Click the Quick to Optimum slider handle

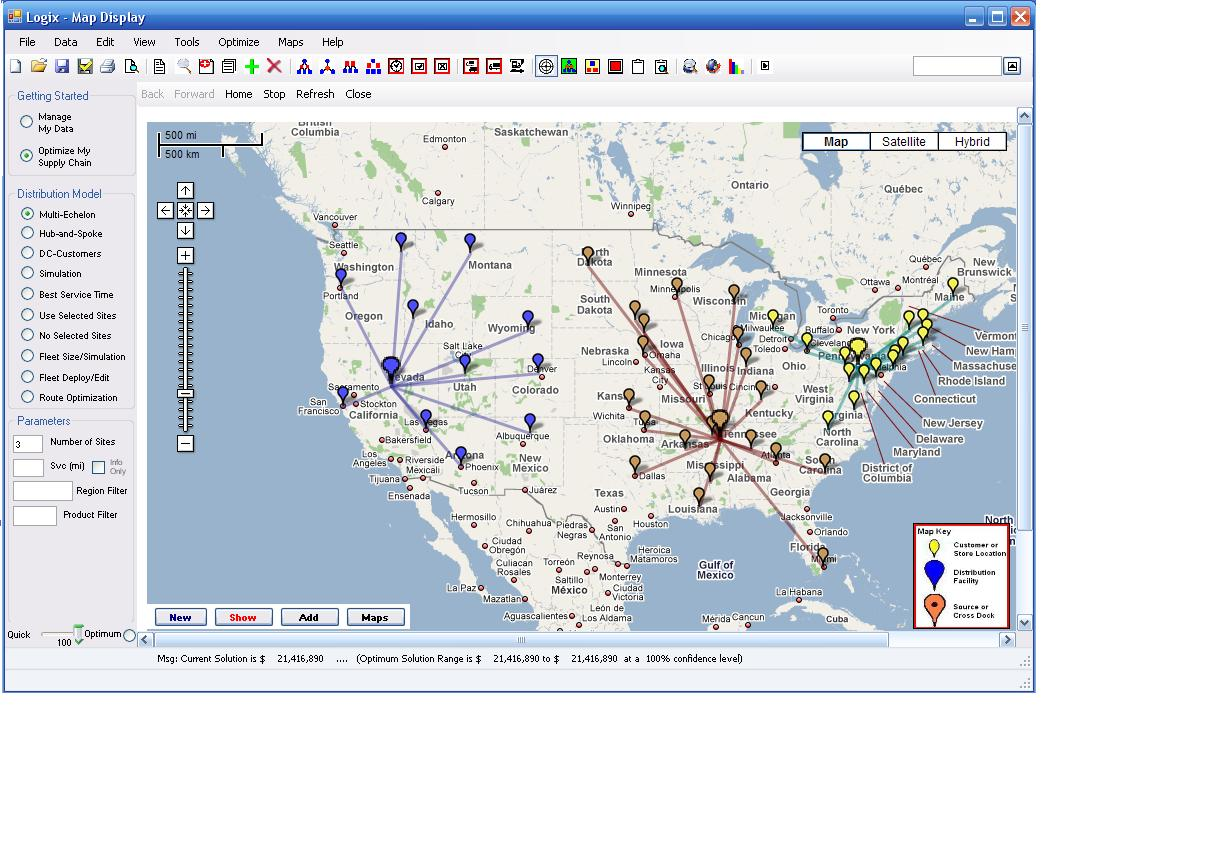(x=78, y=632)
